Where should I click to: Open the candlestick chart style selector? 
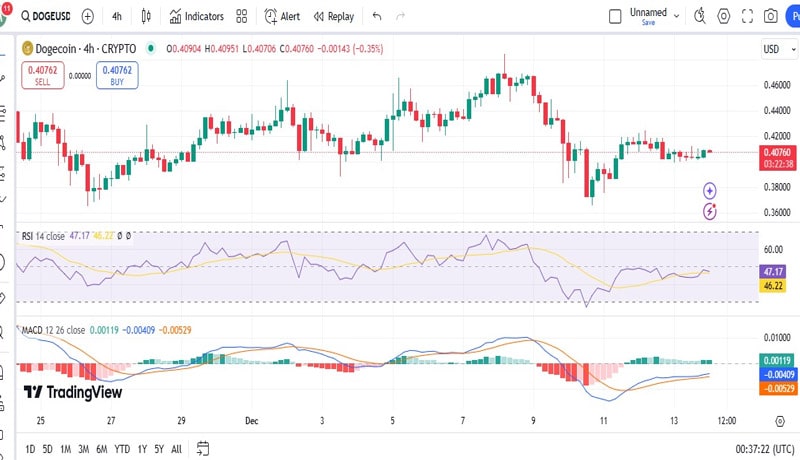click(146, 16)
